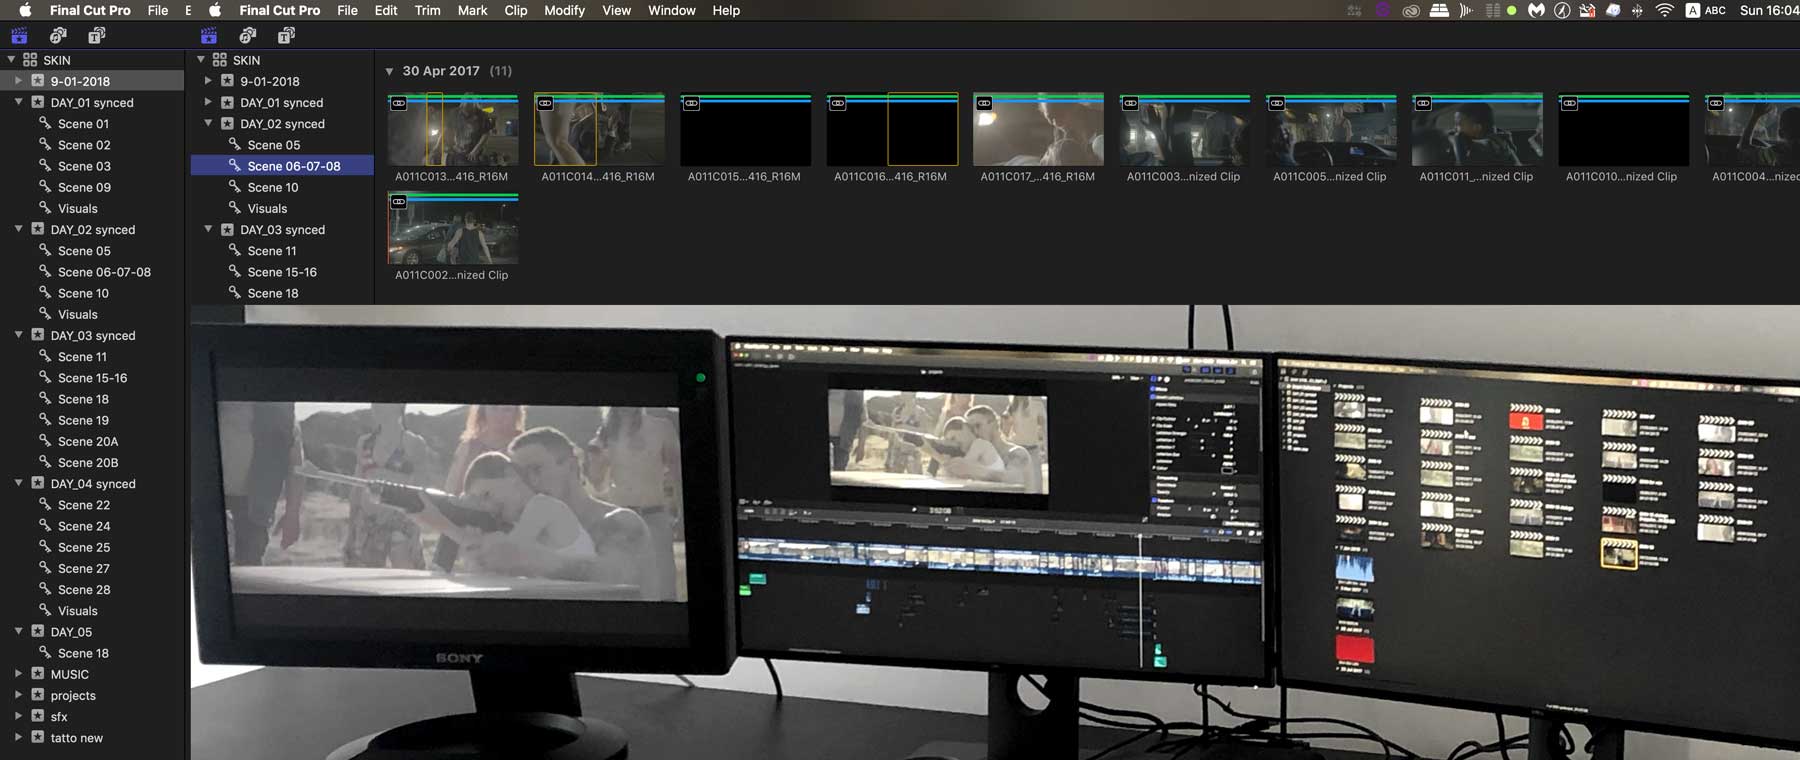Click synced clip badge on A011C017 thumbnail
This screenshot has height=760, width=1800.
984,104
